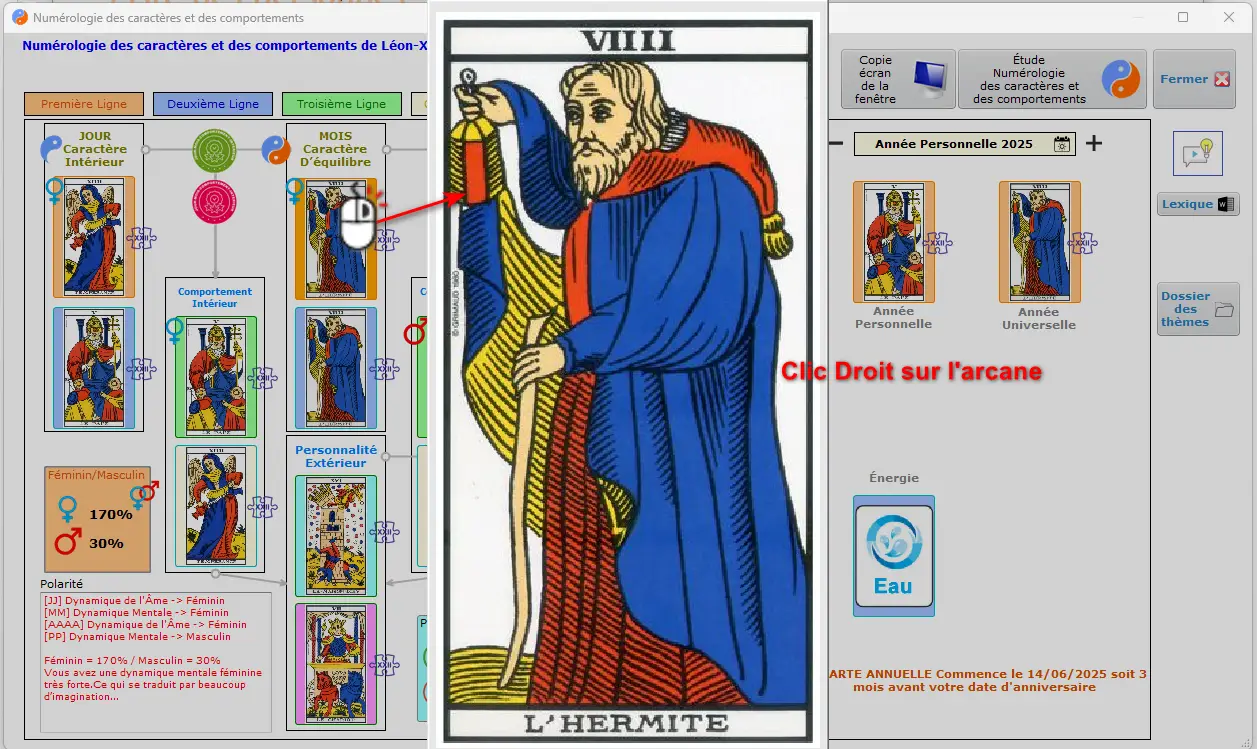Viewport: 1257px width, 749px height.
Task: Click the puzzle piece beside the Année Personnelle card
Action: (938, 243)
